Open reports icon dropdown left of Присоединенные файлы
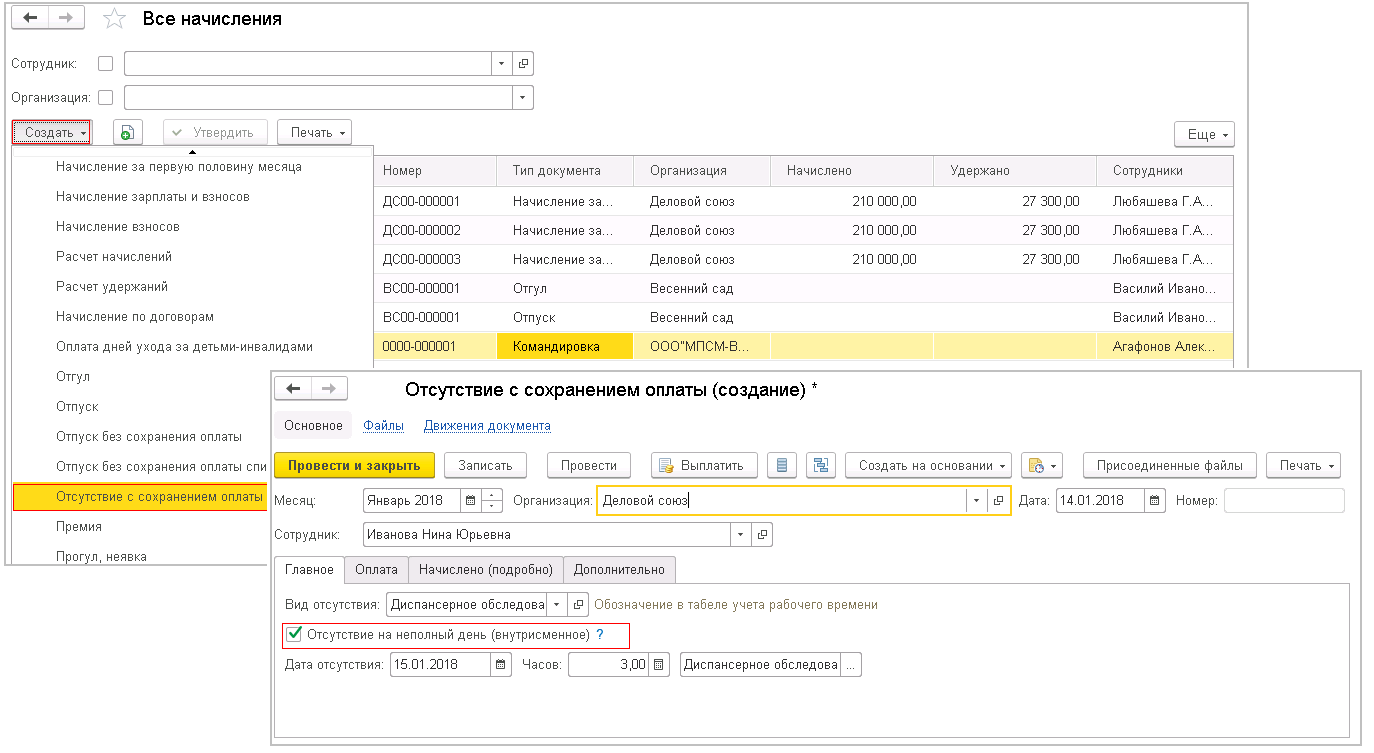Viewport: 1374px width, 753px height. [1041, 465]
